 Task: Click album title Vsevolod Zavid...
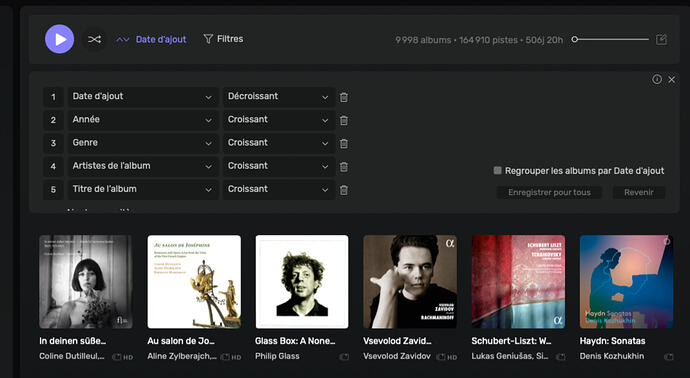pyautogui.click(x=397, y=341)
